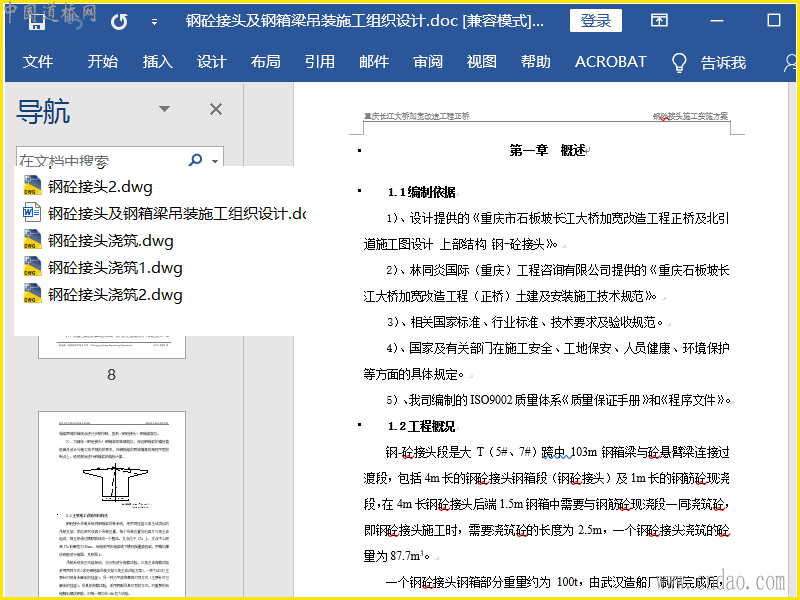Open the 布局 ribbon tab

coord(265,62)
